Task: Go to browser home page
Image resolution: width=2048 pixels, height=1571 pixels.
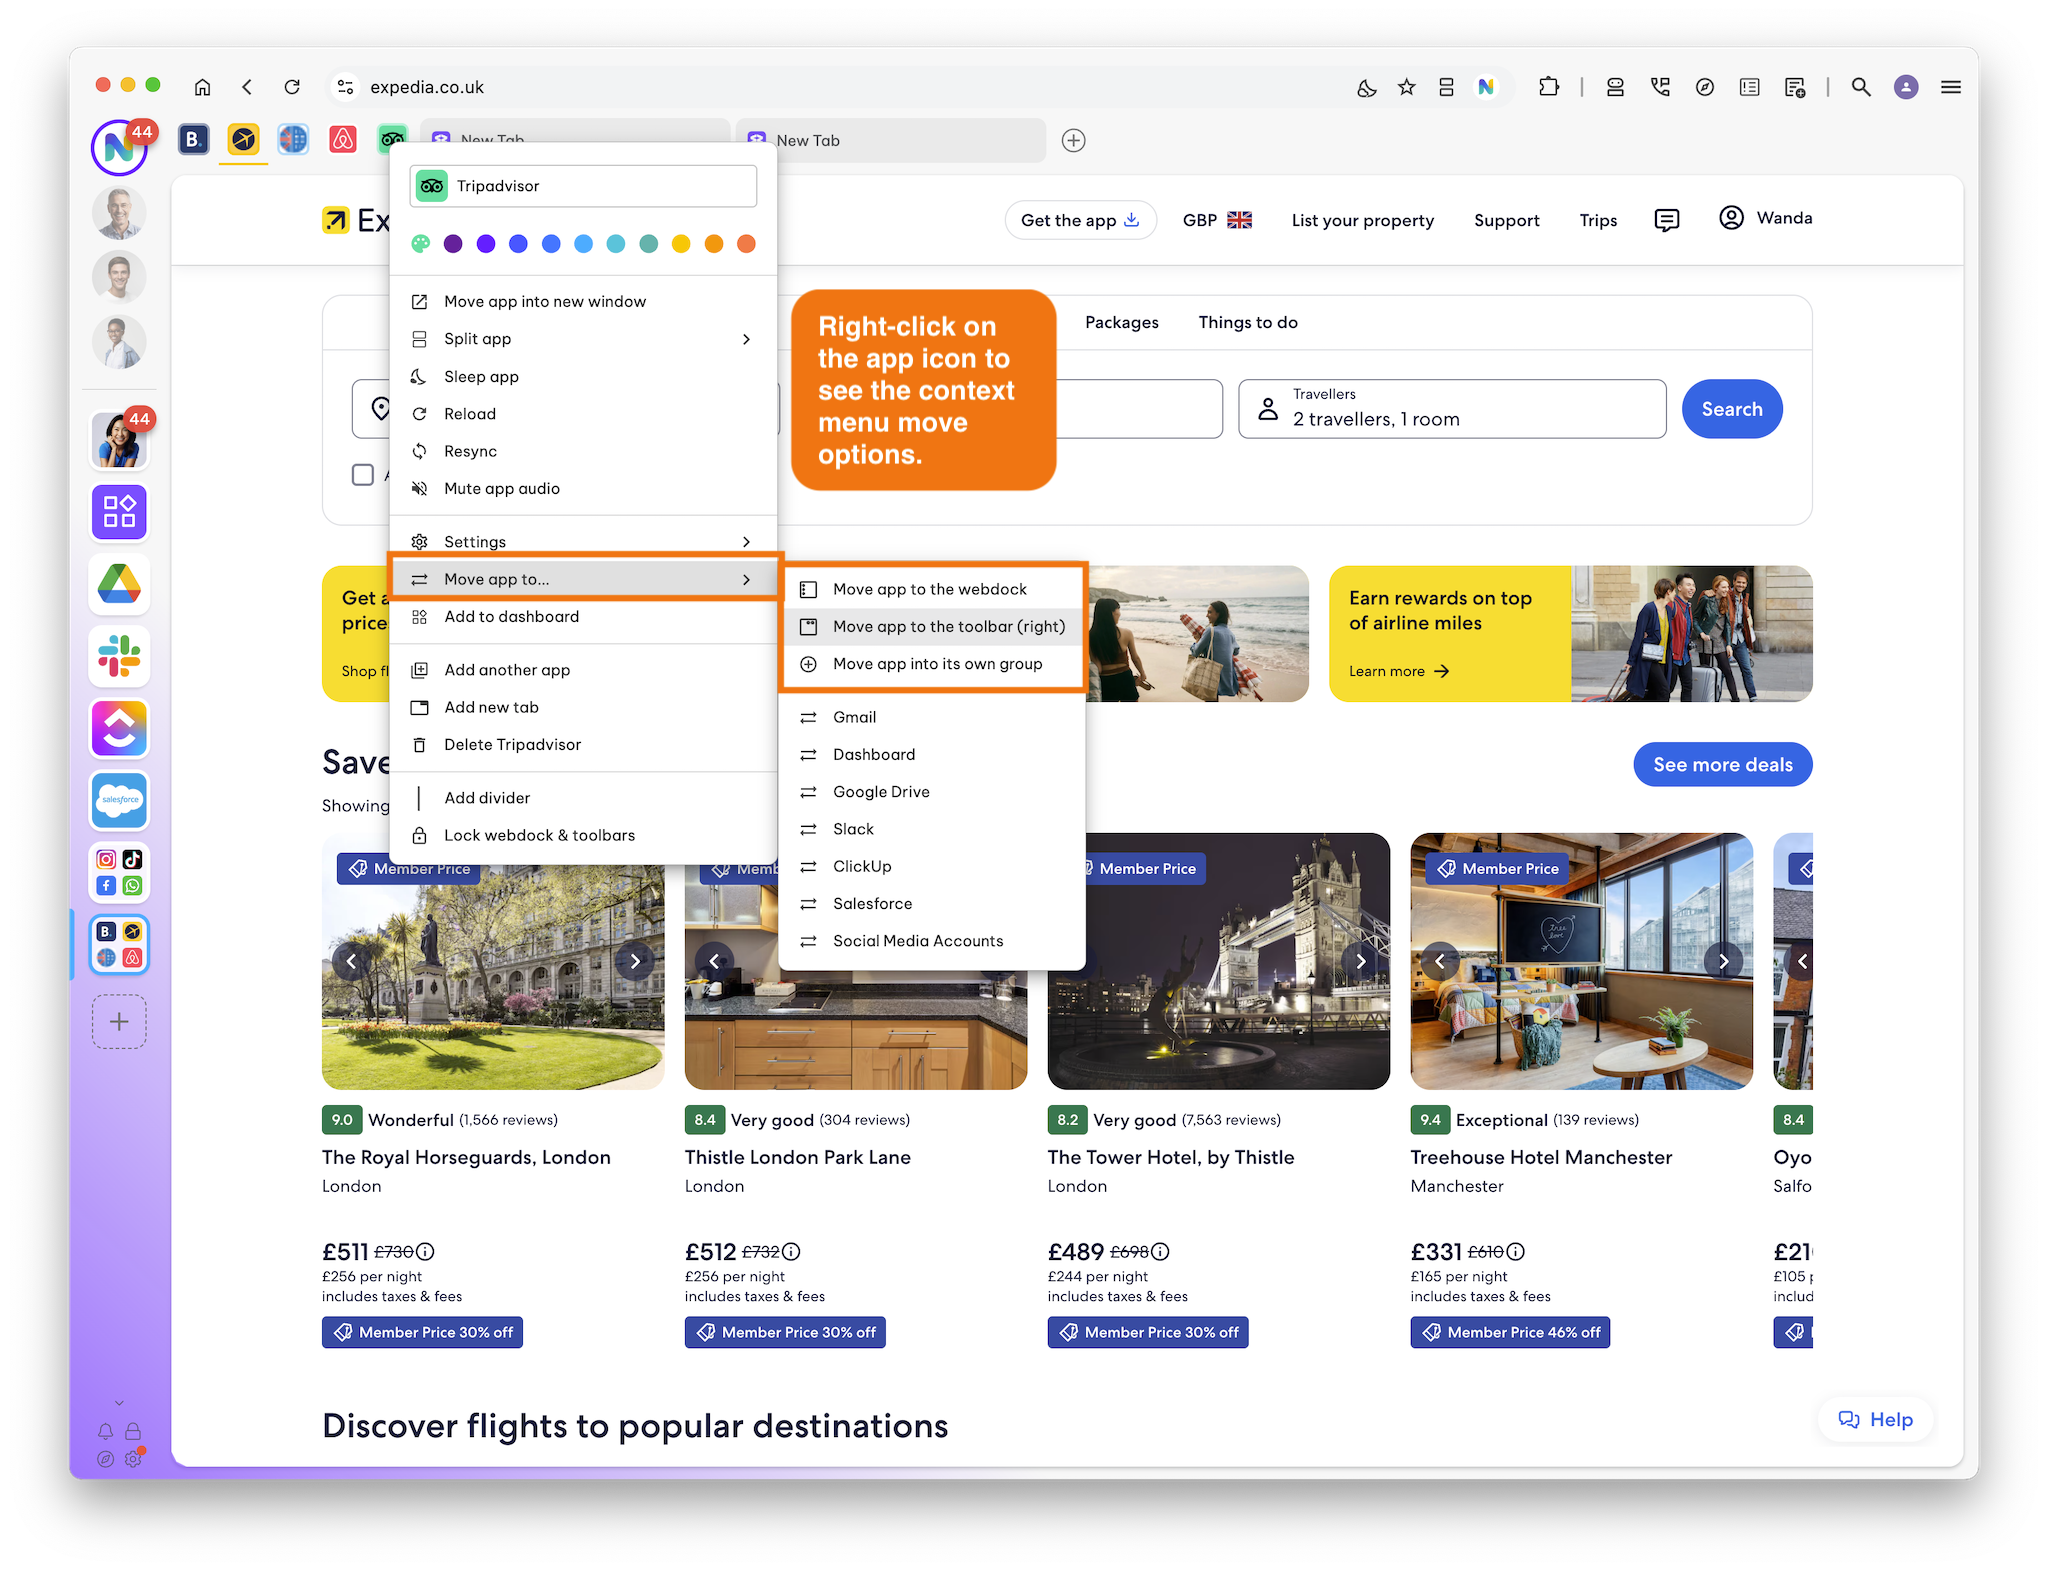Action: coord(203,87)
